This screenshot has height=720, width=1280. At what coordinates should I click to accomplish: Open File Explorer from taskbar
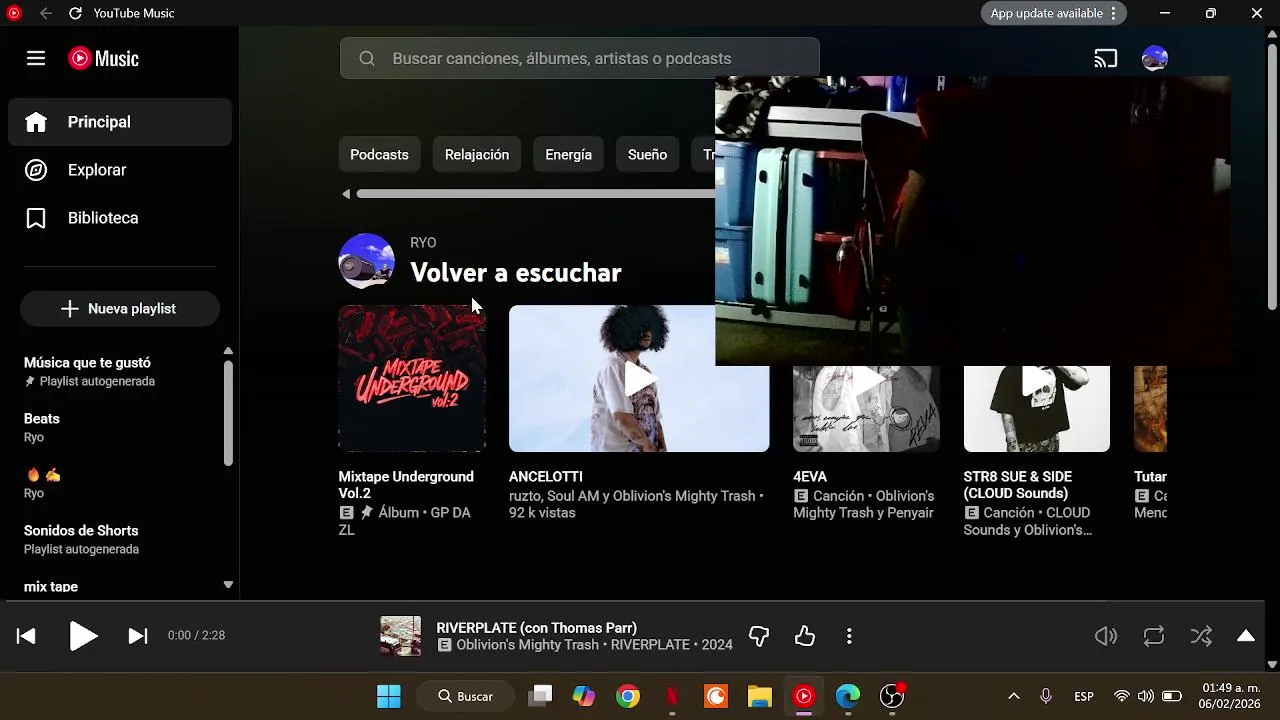[x=760, y=696]
